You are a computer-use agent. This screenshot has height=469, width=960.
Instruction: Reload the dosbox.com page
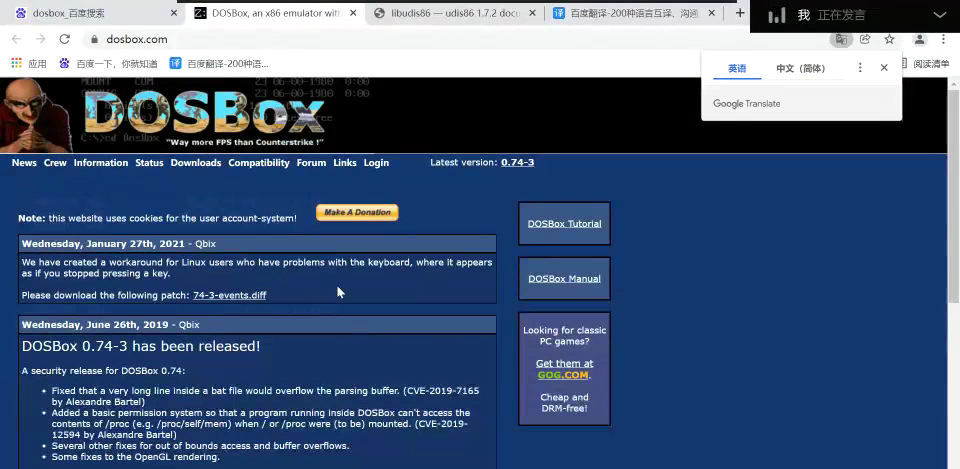[x=64, y=39]
